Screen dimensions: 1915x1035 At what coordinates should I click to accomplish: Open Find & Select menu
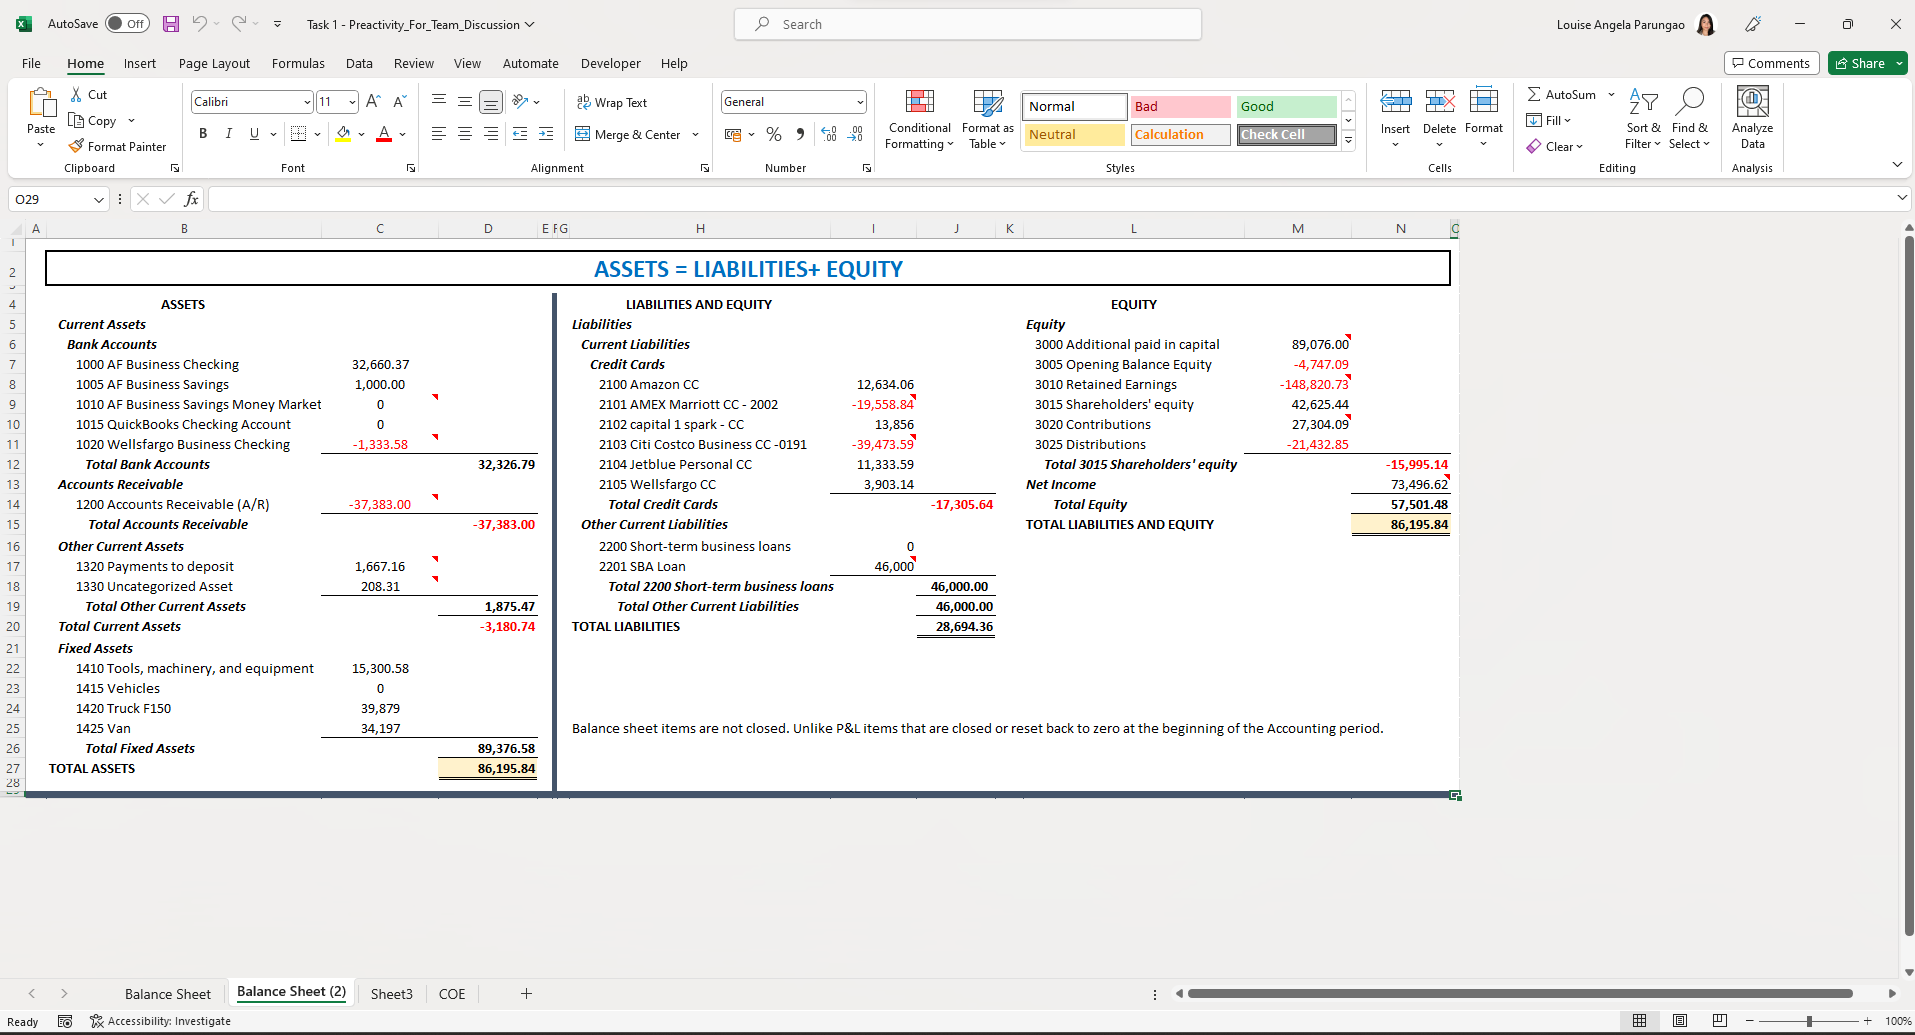point(1690,119)
